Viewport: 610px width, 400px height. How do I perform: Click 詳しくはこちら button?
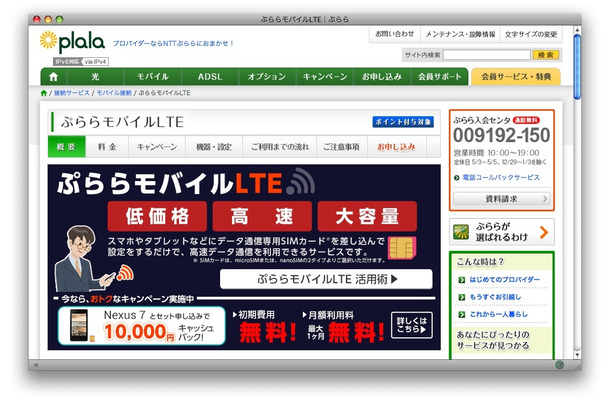click(412, 325)
